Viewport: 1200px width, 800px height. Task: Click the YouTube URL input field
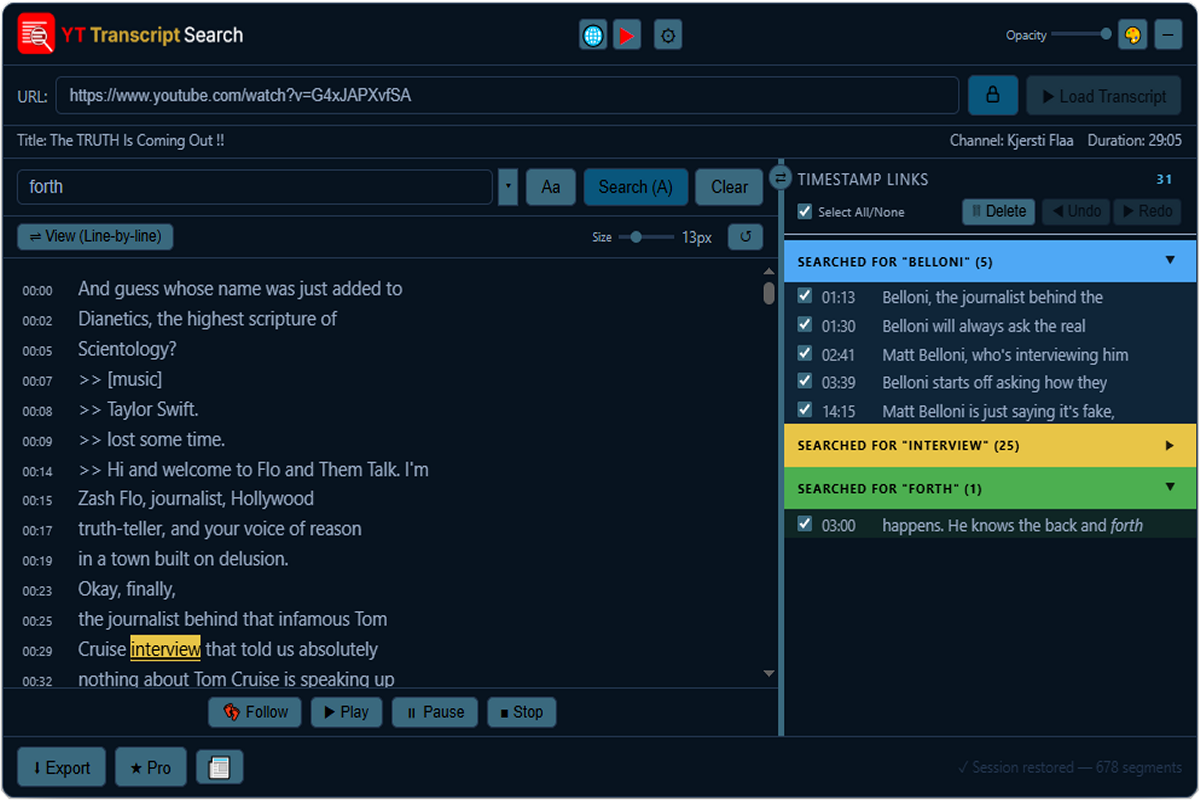(x=508, y=96)
